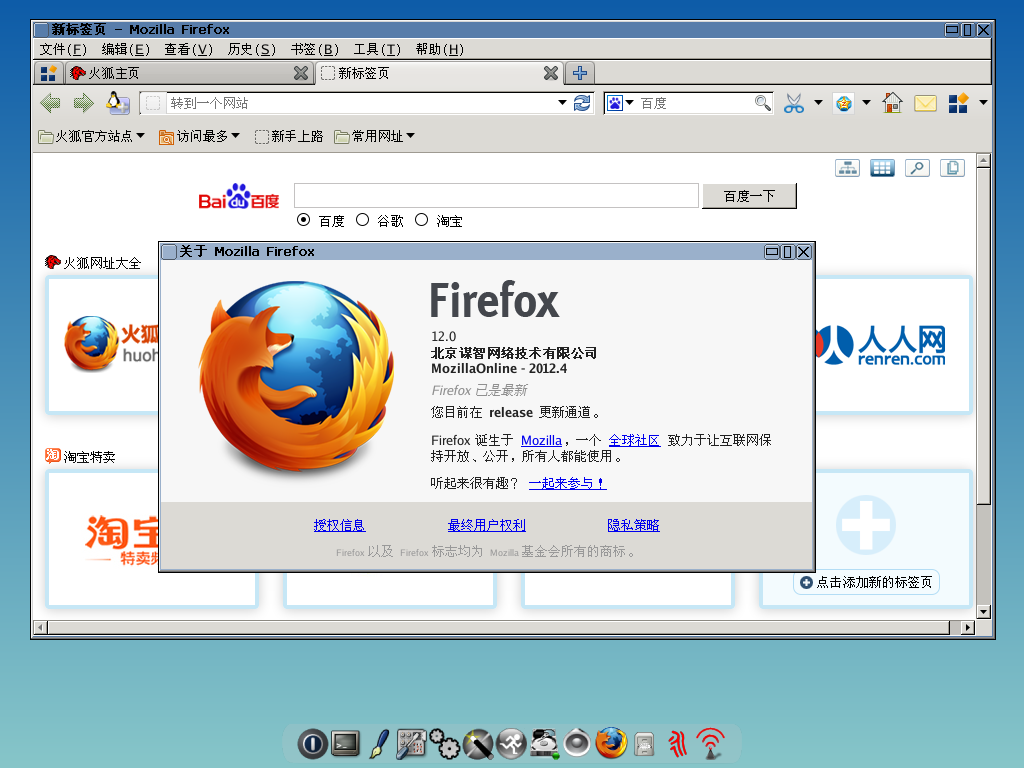Click the sitemap icon above the page
This screenshot has height=768, width=1024.
[847, 168]
